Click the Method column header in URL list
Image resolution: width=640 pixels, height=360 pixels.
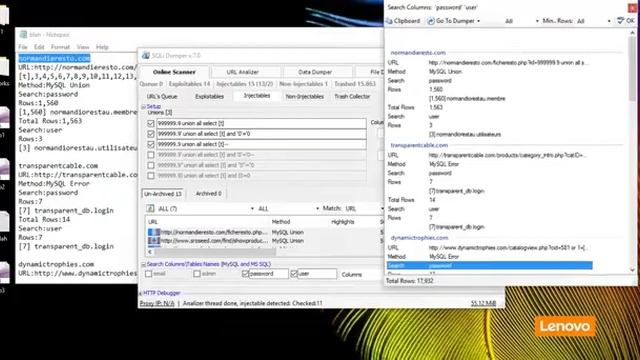coord(281,222)
